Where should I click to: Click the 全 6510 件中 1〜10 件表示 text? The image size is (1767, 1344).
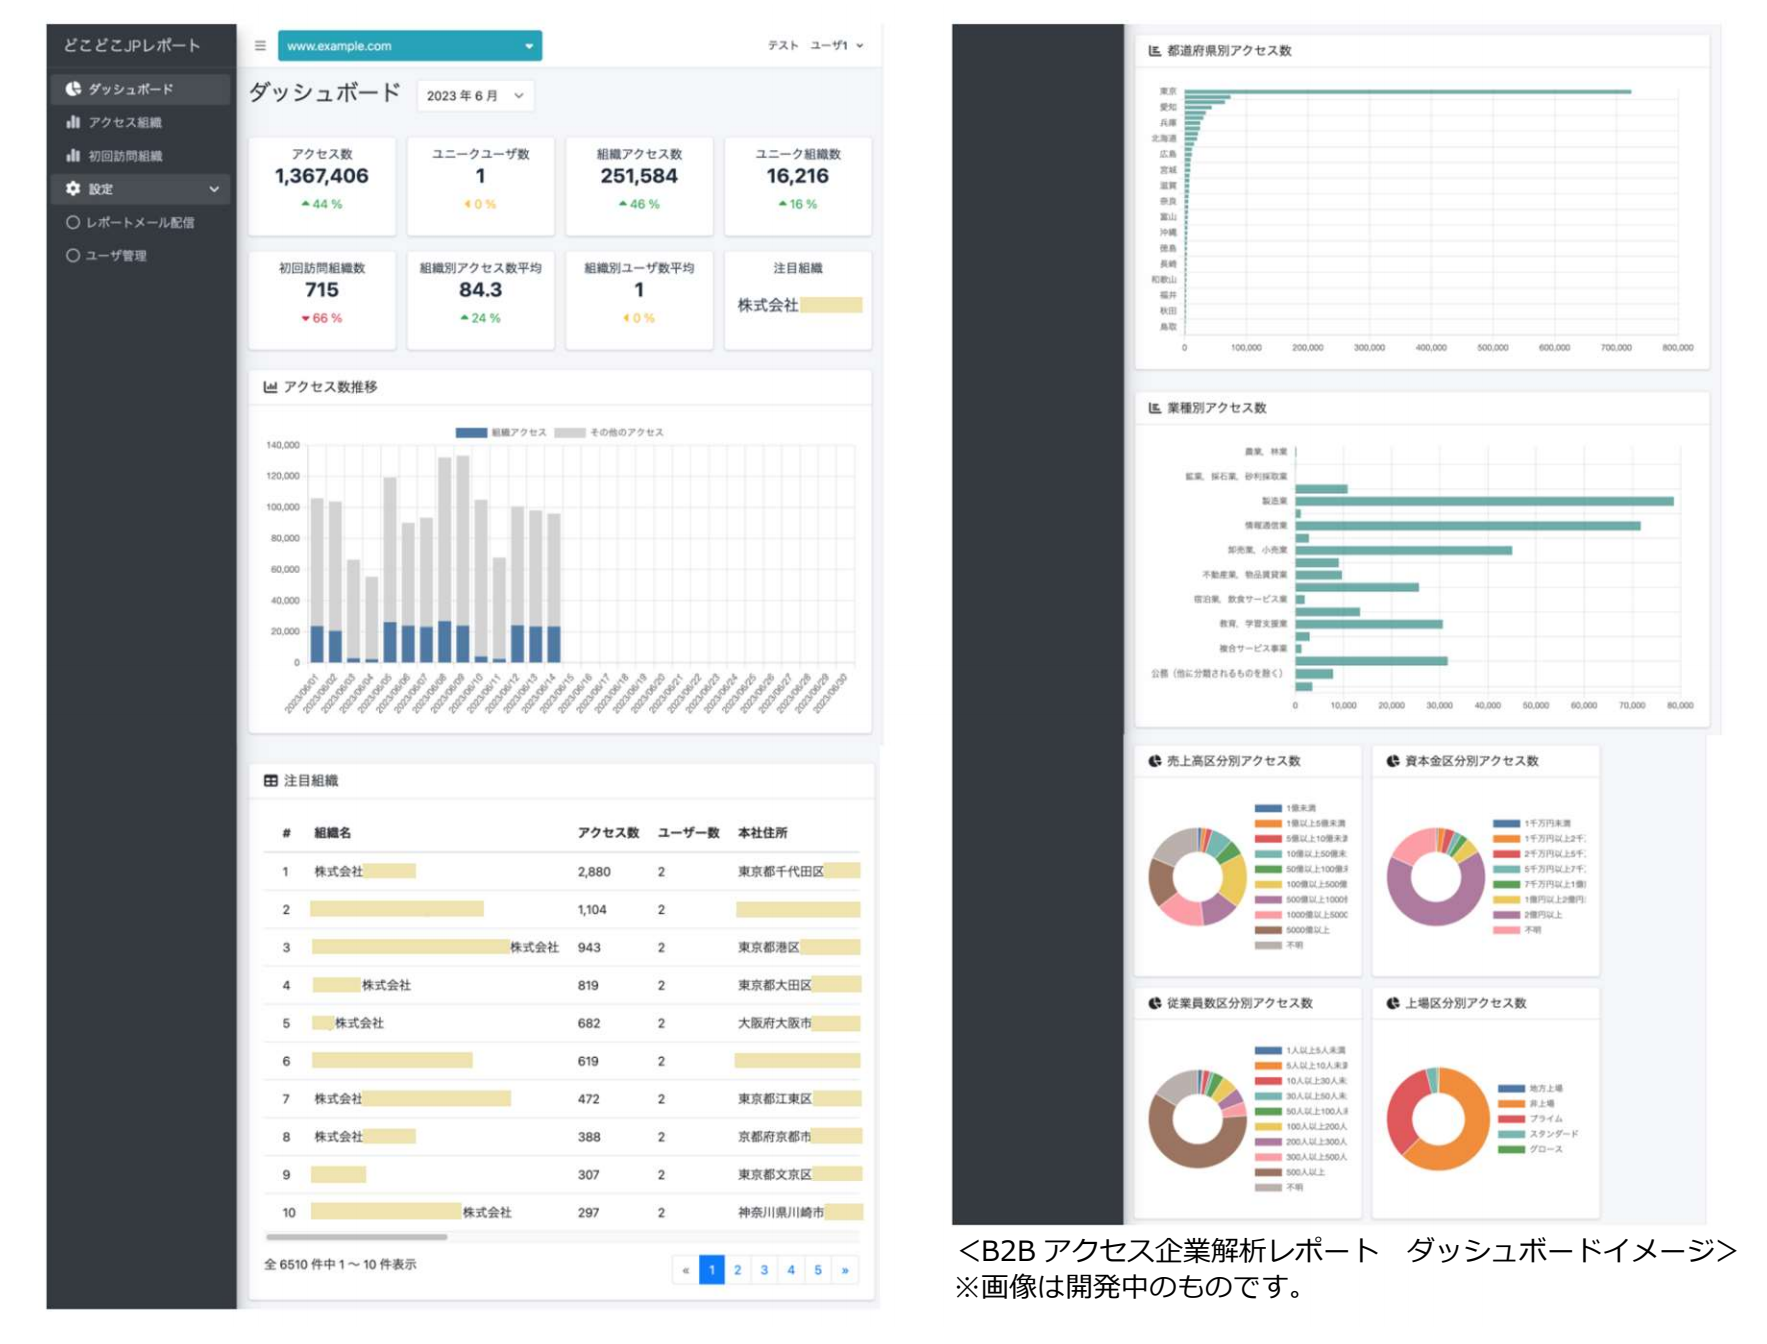coord(340,1265)
